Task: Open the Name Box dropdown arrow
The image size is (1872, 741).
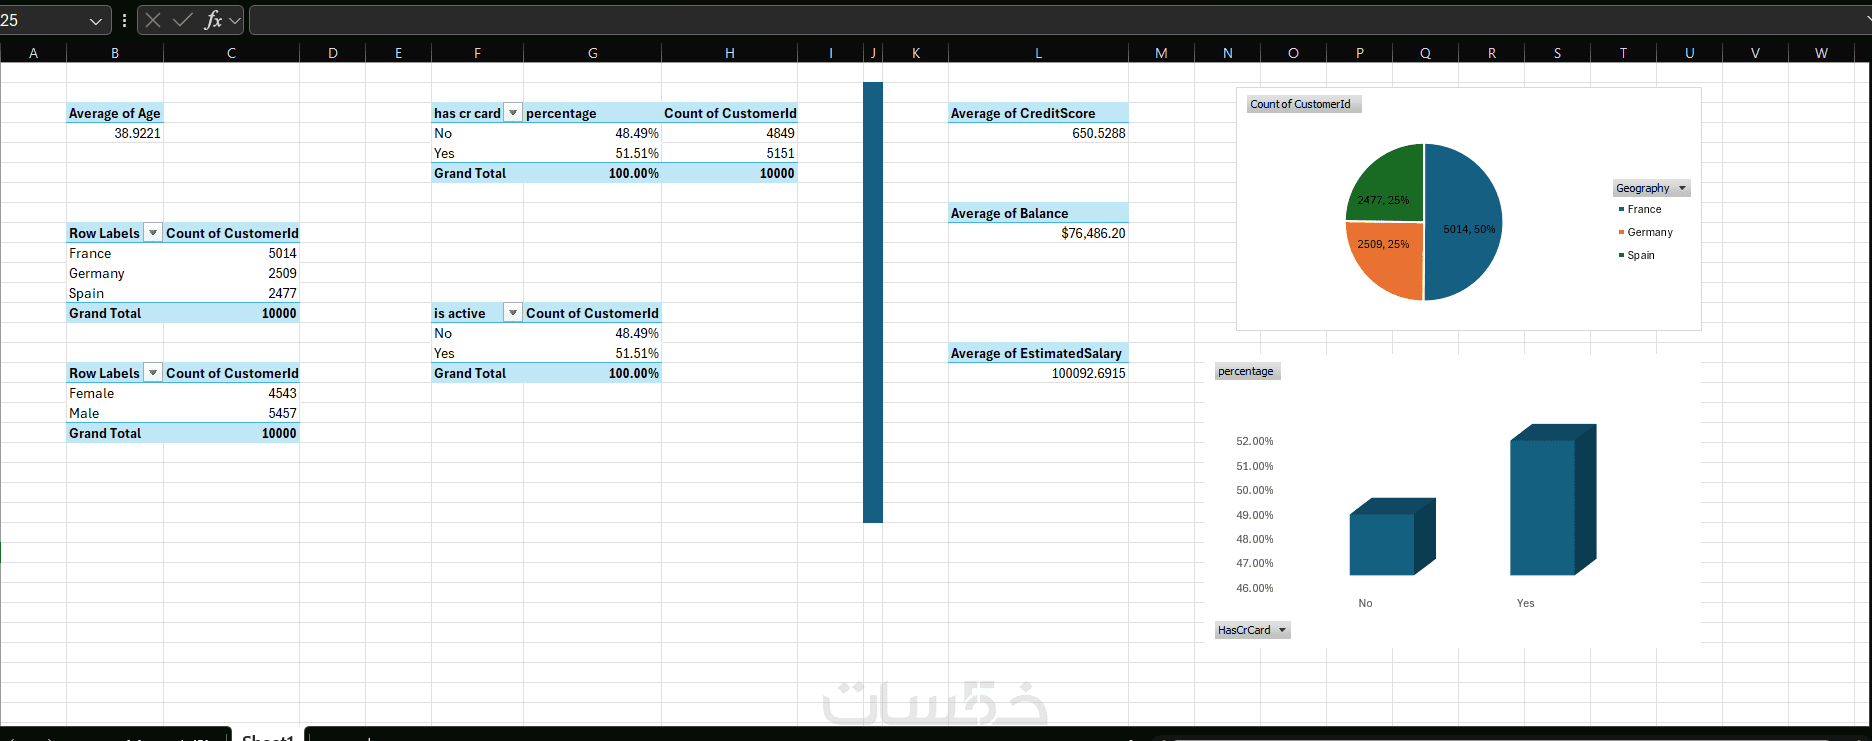Action: pos(96,21)
